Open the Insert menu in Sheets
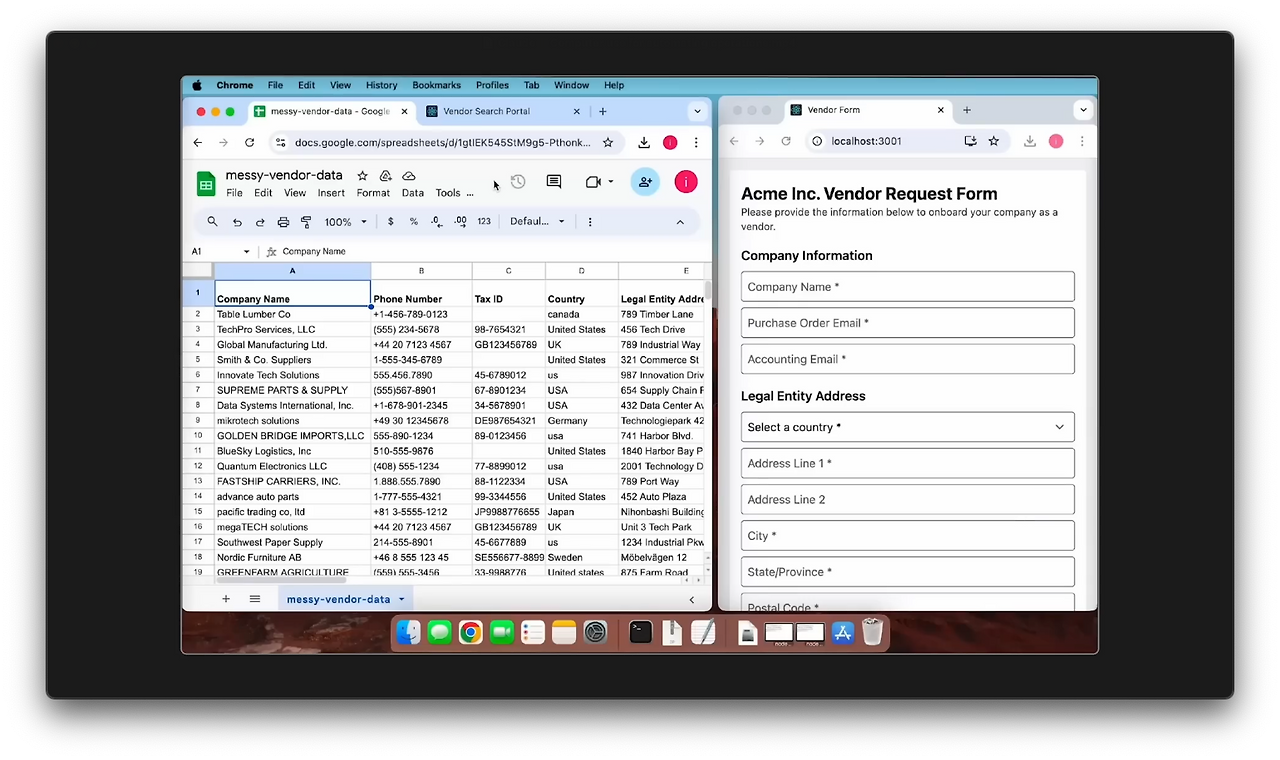Screen dimensions: 1280x760 331,193
